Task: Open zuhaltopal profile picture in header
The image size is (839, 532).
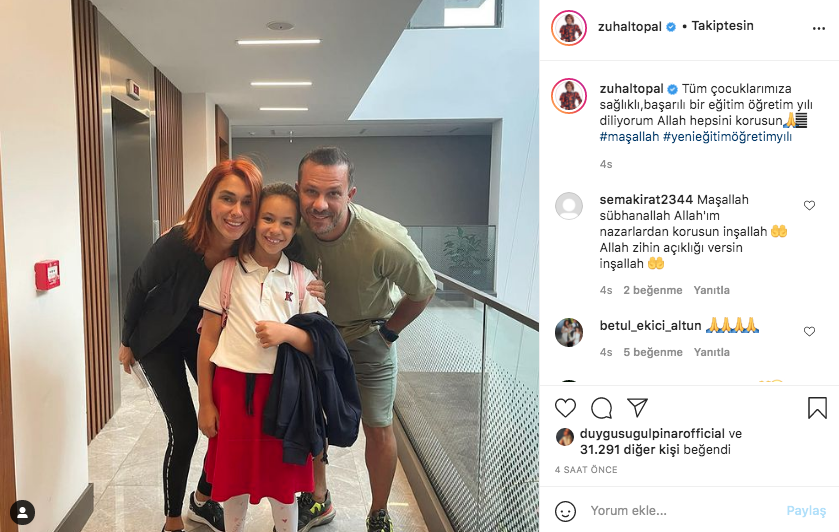Action: tap(569, 28)
